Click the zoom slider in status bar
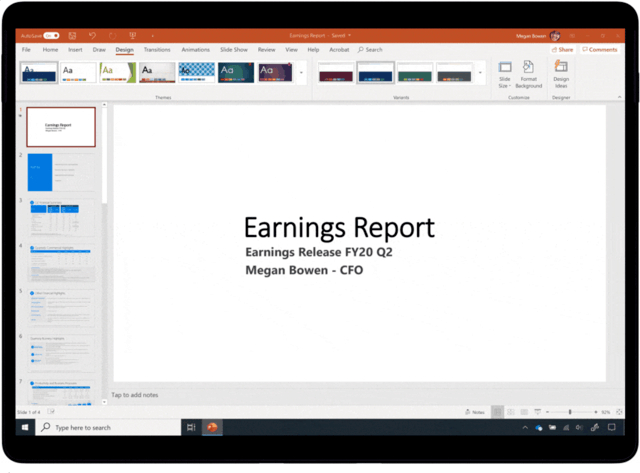Screen dimensions: 640x473 pos(570,412)
